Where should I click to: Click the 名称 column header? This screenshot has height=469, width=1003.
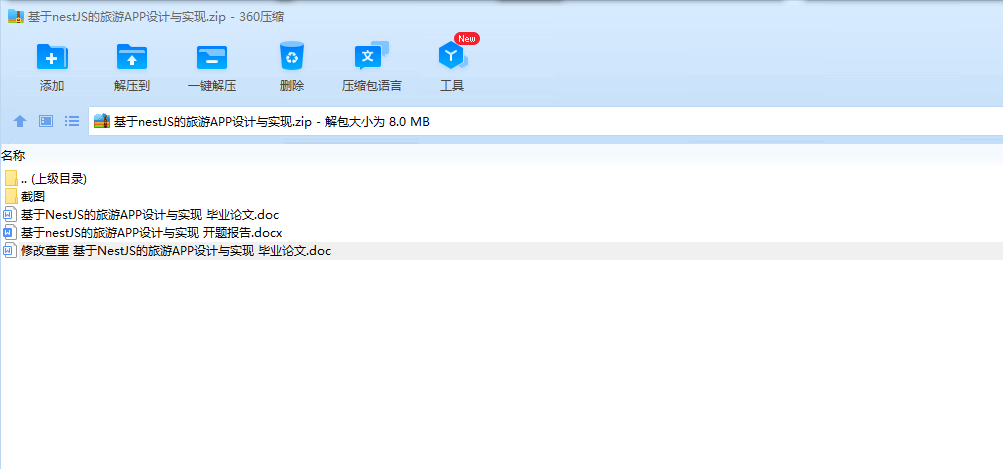click(13, 155)
